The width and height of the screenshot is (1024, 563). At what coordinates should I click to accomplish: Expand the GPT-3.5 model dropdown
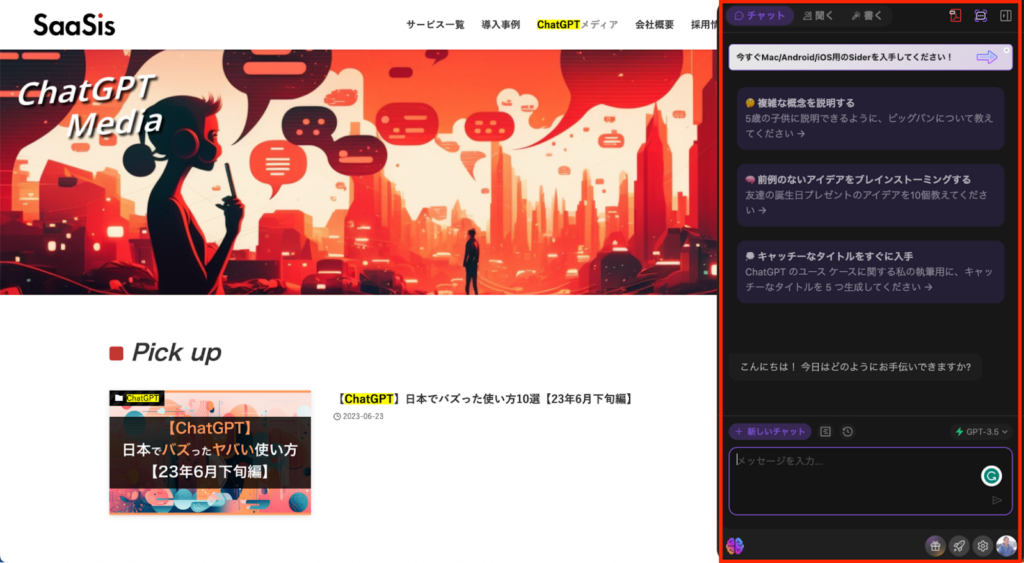981,432
